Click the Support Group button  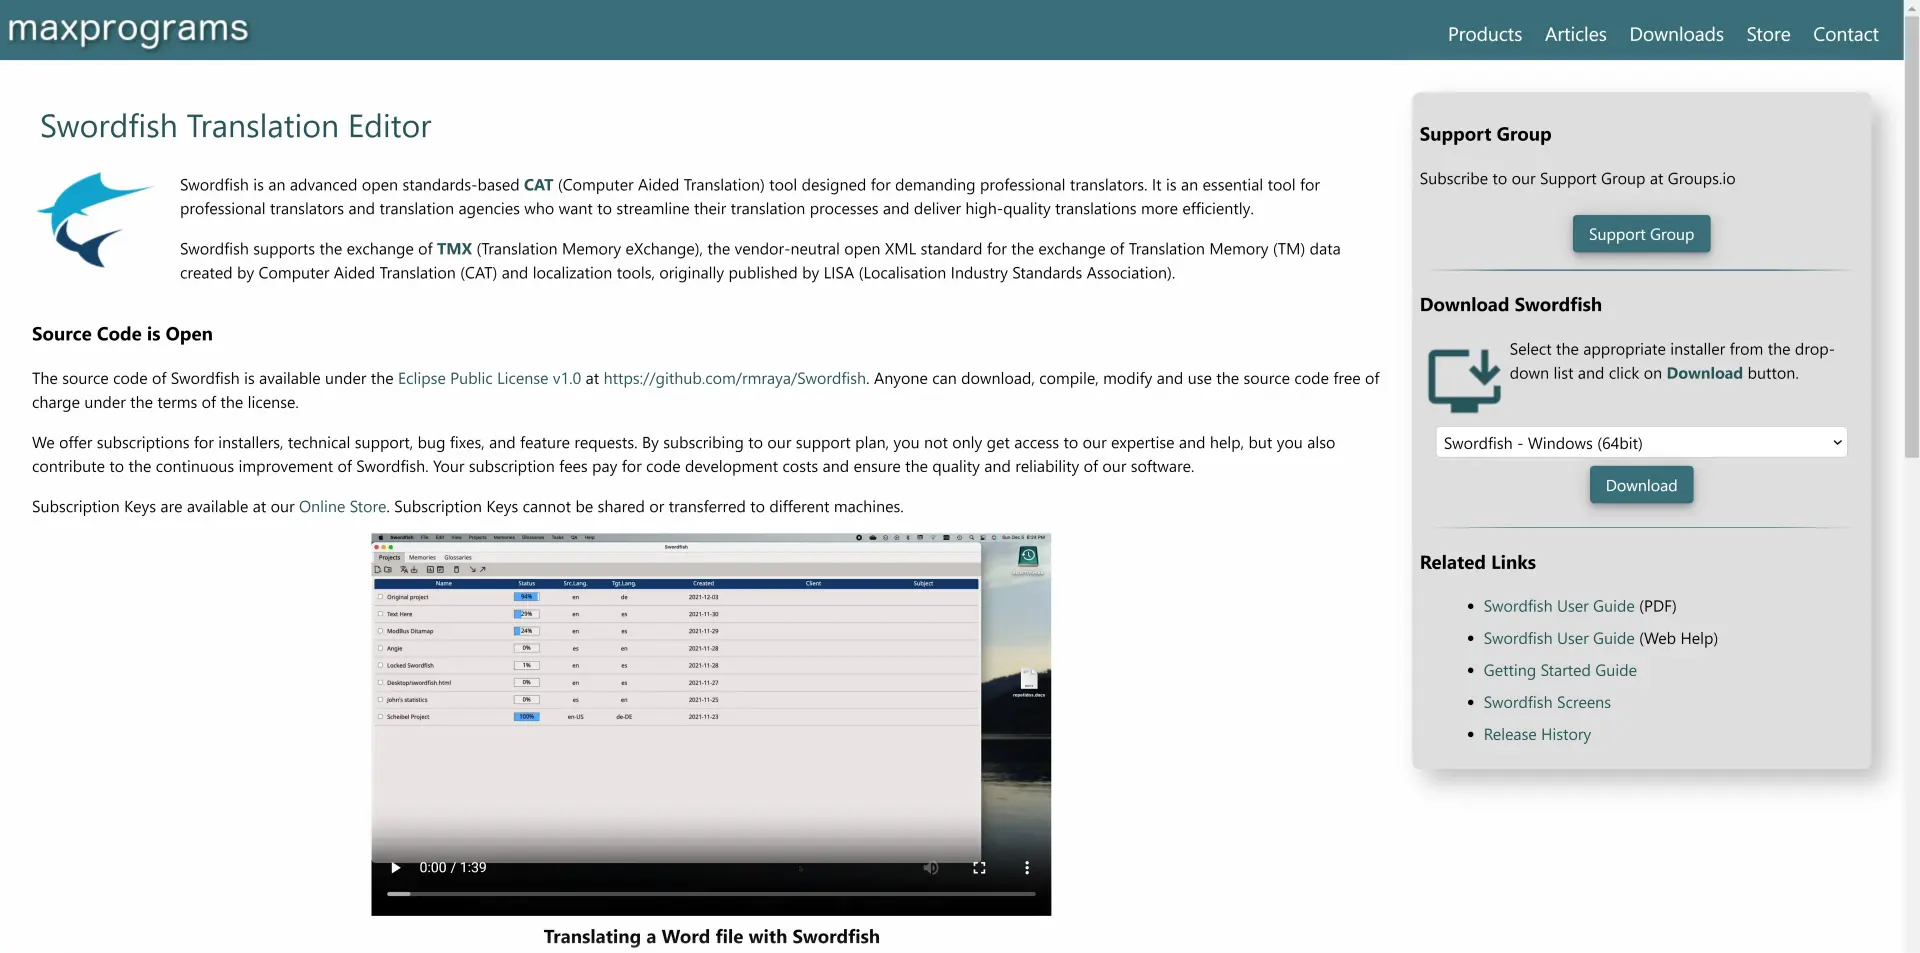(1641, 234)
